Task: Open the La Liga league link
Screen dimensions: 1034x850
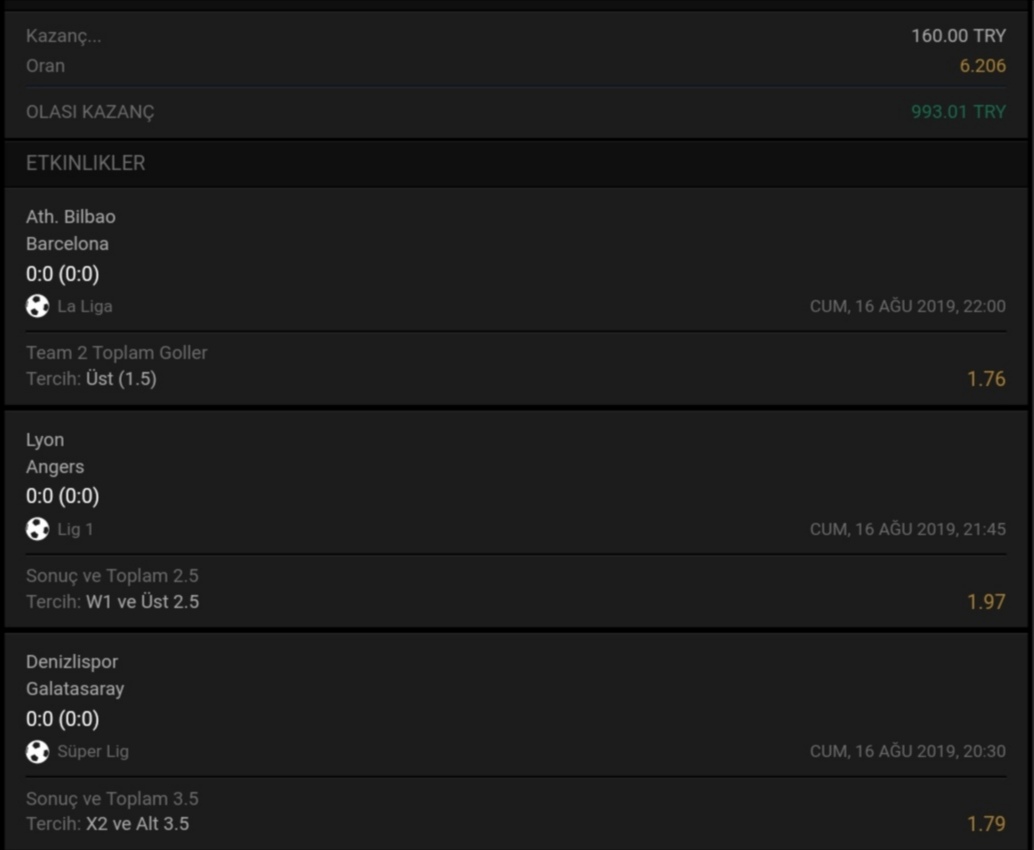Action: (x=84, y=307)
